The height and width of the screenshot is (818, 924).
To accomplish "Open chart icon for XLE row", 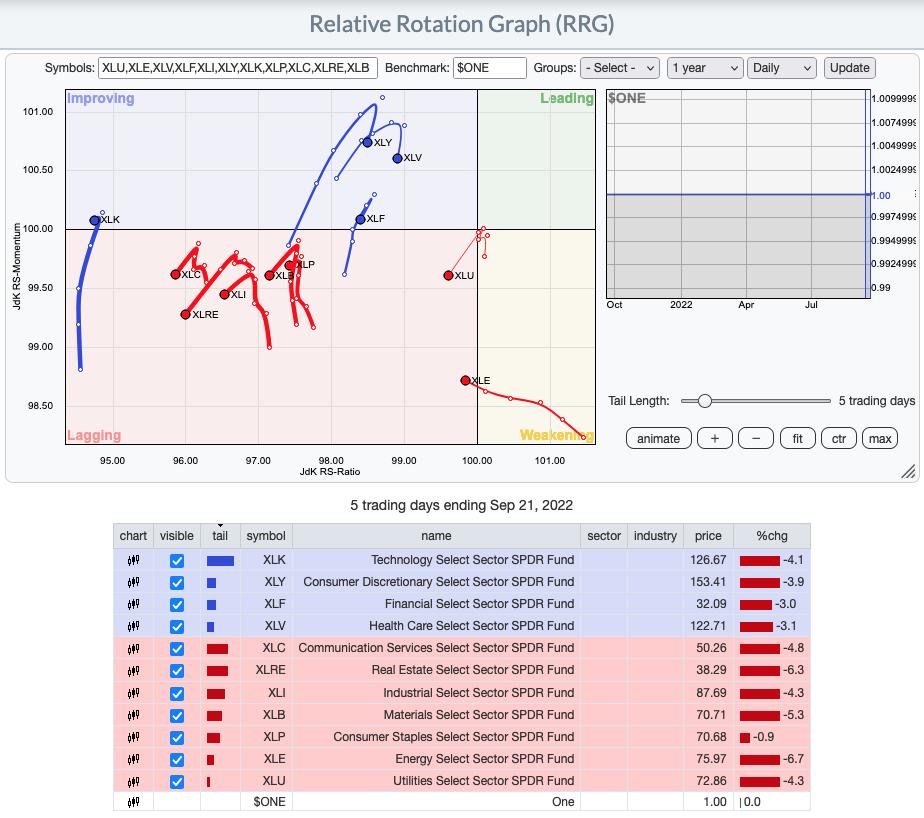I will [x=134, y=759].
